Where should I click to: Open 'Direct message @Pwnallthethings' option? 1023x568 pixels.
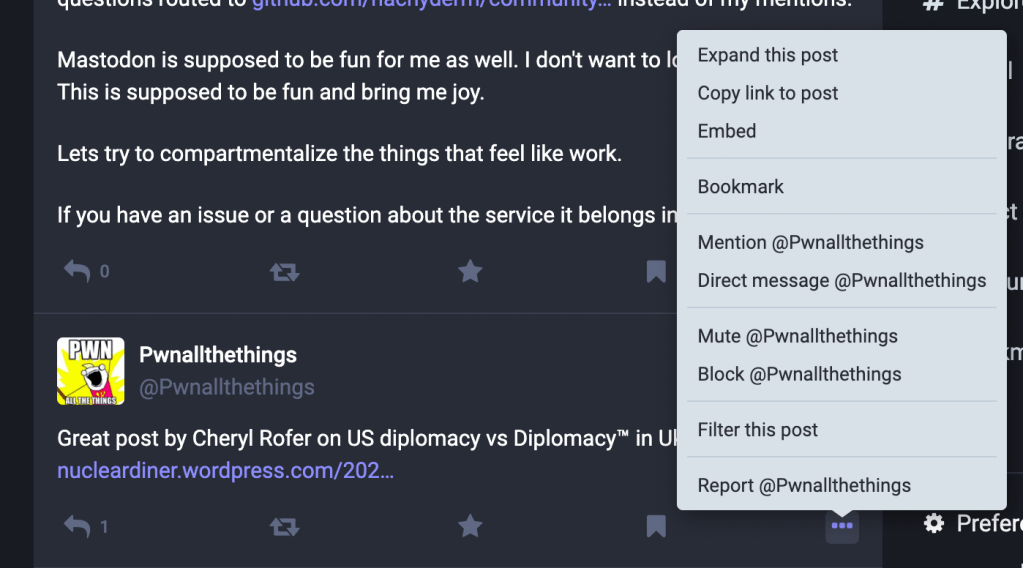point(842,281)
